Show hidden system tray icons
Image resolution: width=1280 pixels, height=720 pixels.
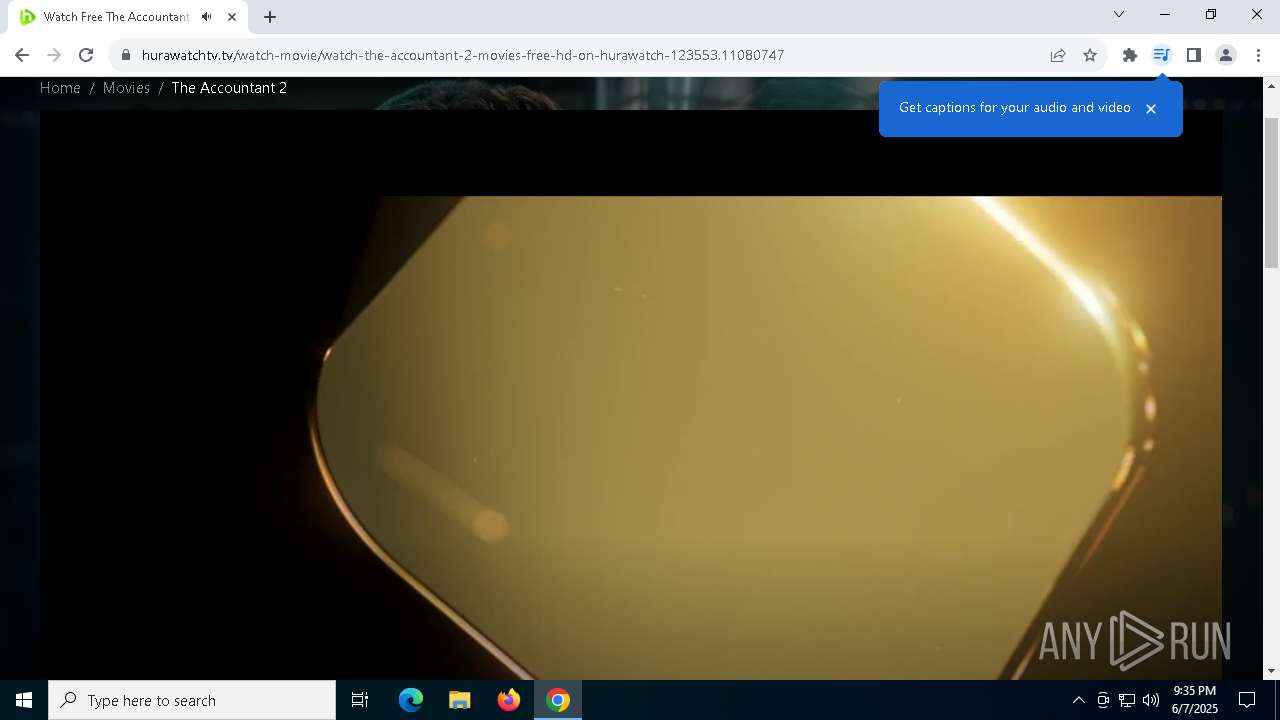(x=1078, y=700)
